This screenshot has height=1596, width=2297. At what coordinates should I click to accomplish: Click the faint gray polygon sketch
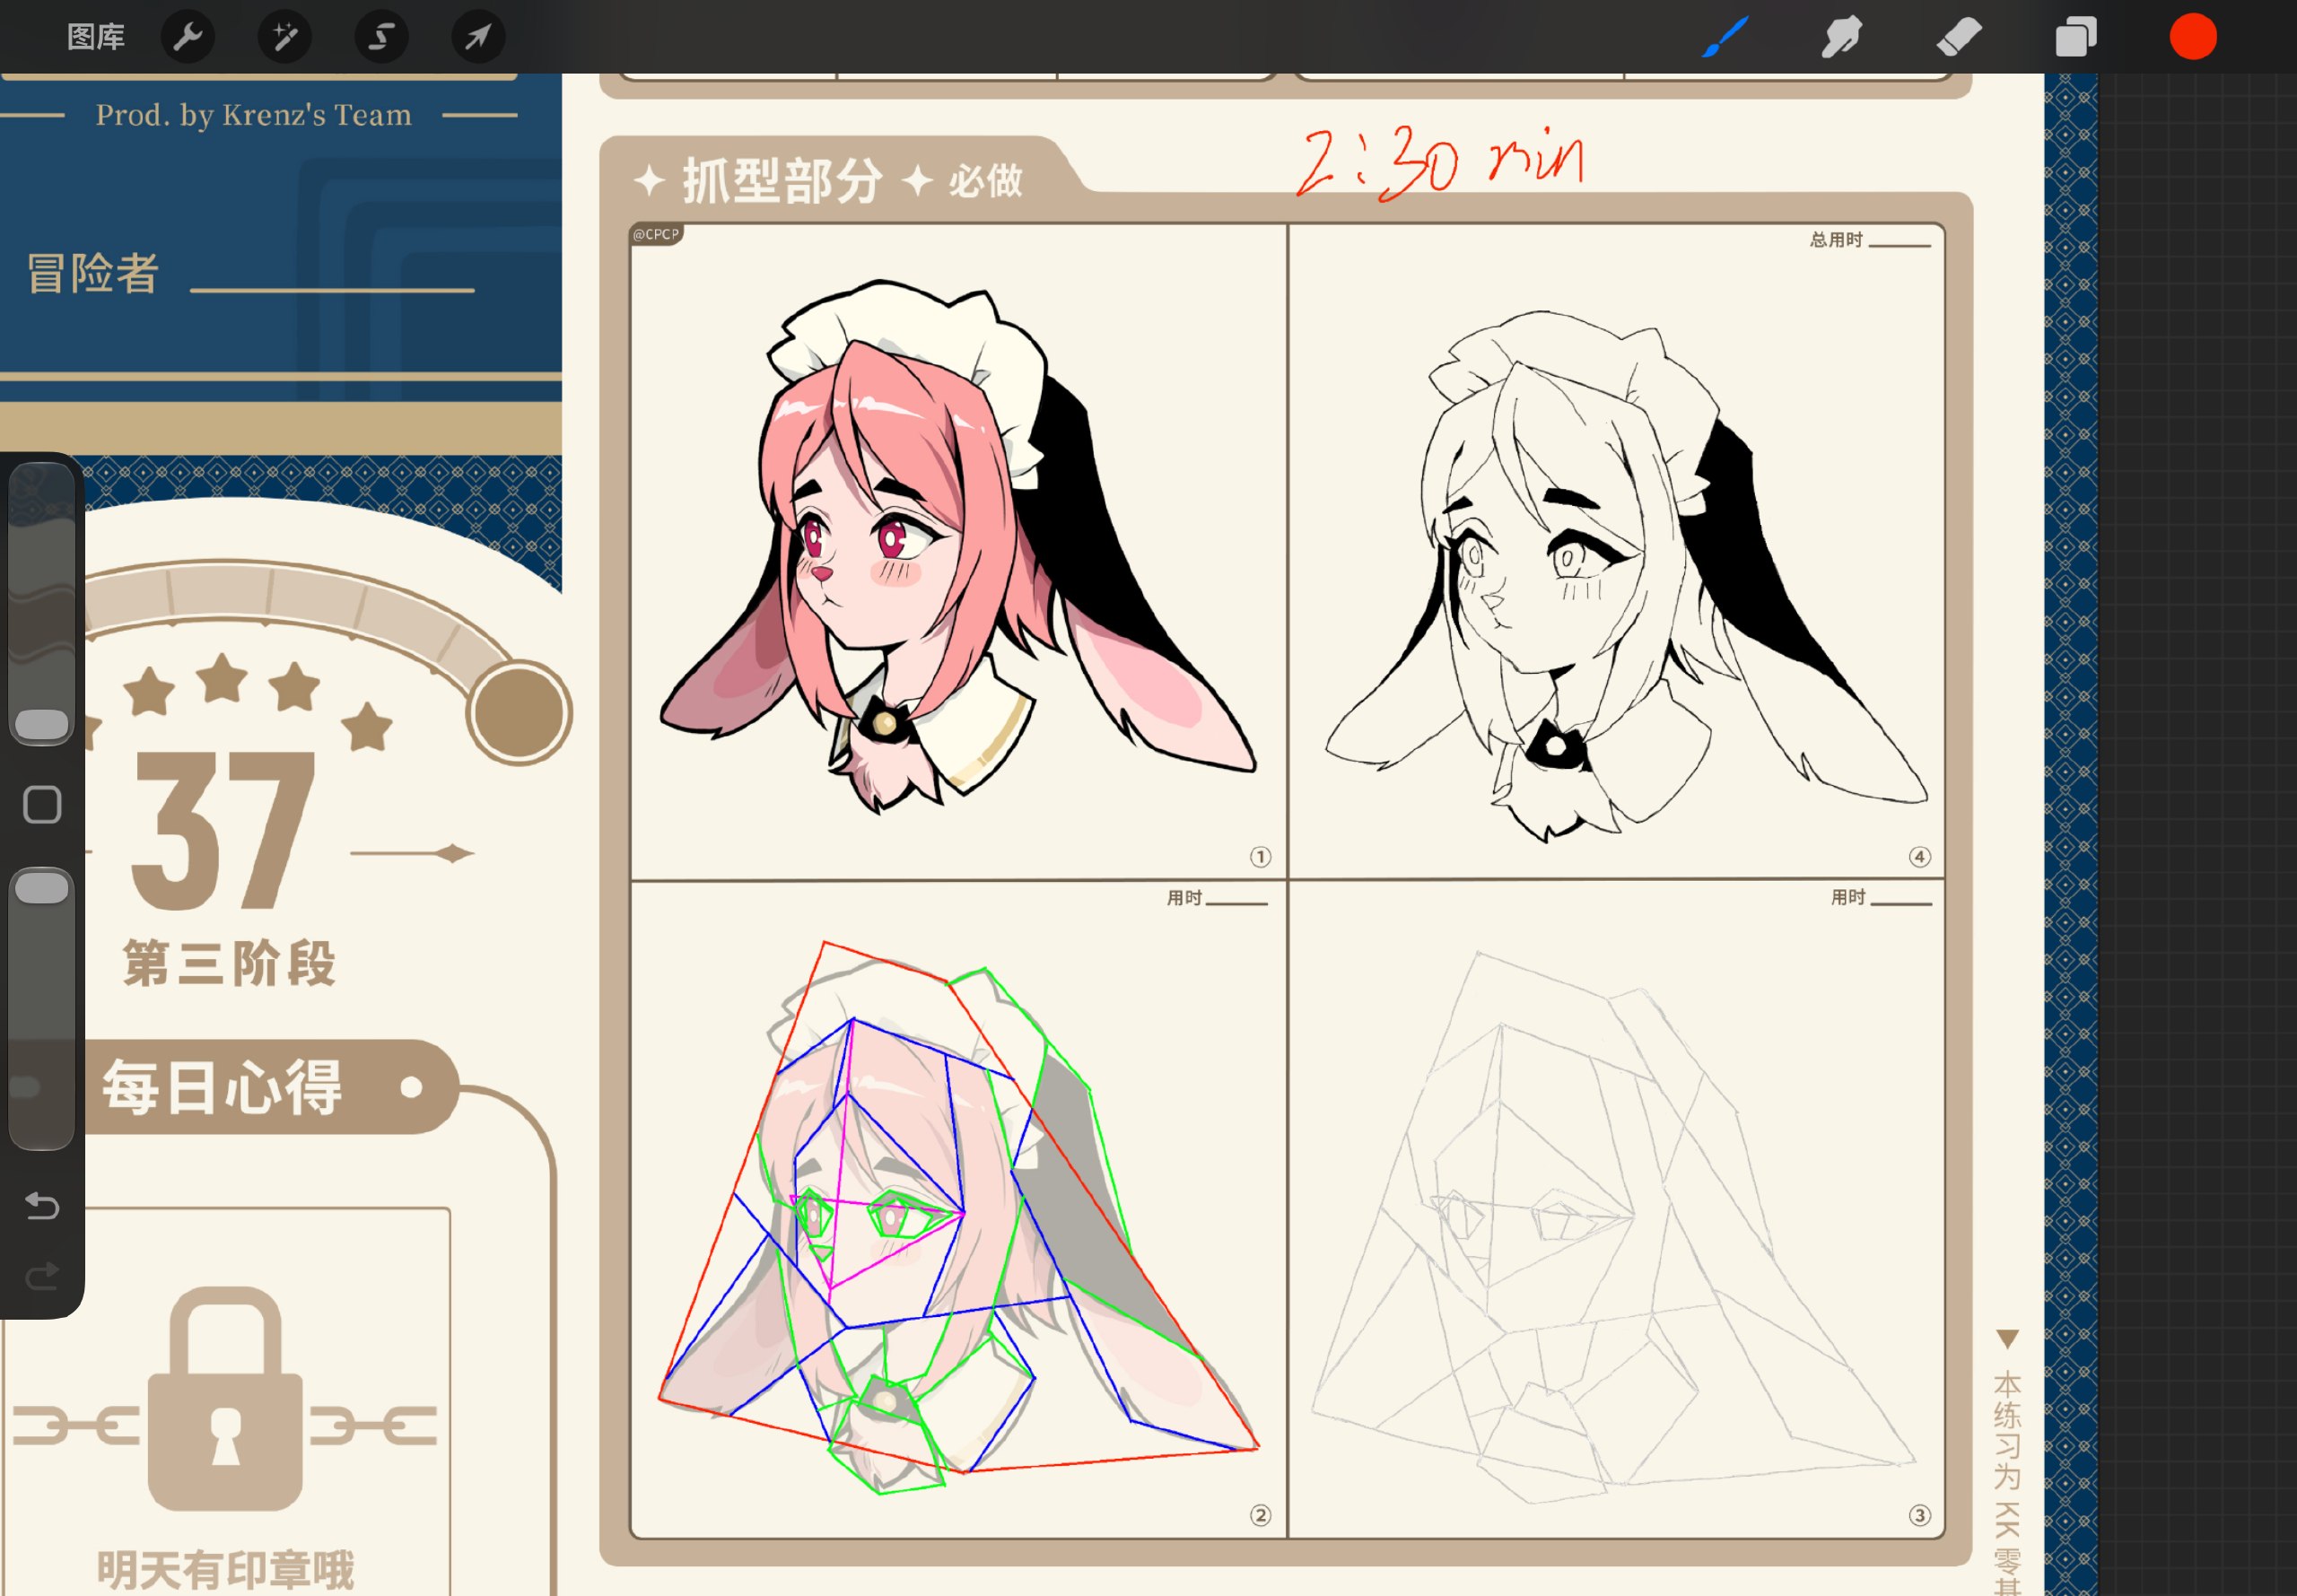tap(1613, 1227)
